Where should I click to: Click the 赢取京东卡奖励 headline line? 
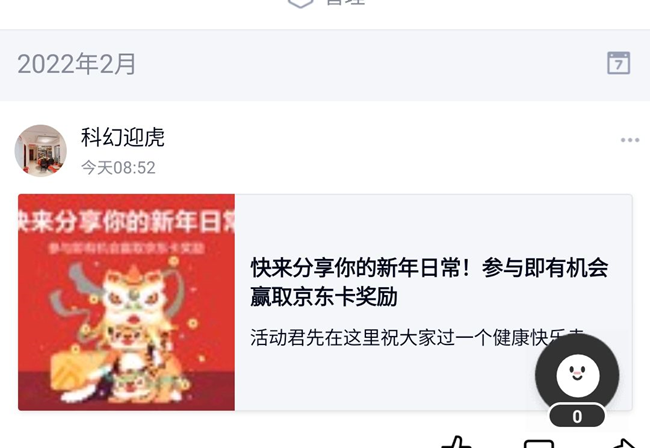pyautogui.click(x=324, y=297)
